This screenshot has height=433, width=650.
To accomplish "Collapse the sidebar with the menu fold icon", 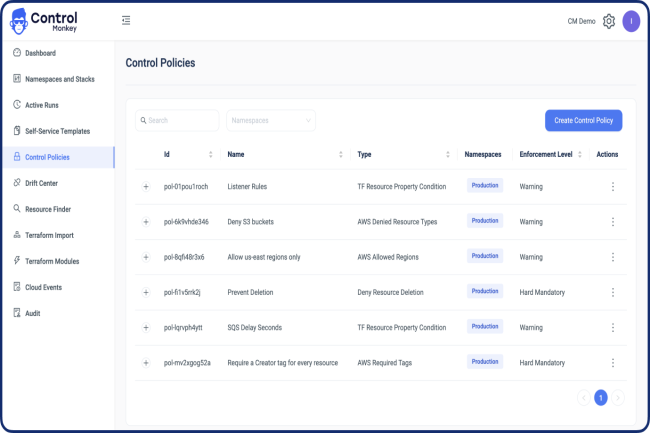I will 126,20.
